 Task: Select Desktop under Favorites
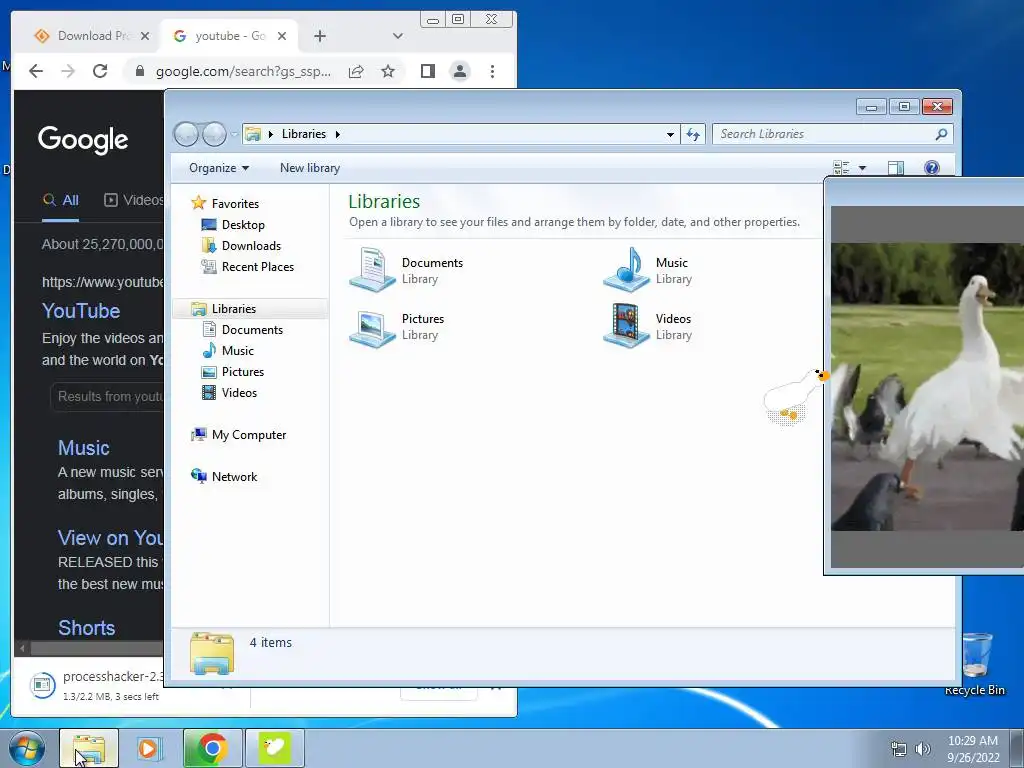click(243, 225)
